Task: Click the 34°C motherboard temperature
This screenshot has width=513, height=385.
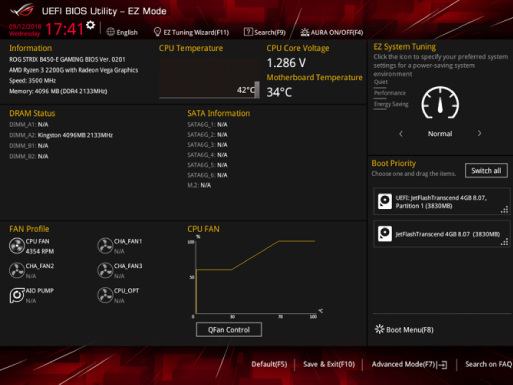Action: click(279, 92)
